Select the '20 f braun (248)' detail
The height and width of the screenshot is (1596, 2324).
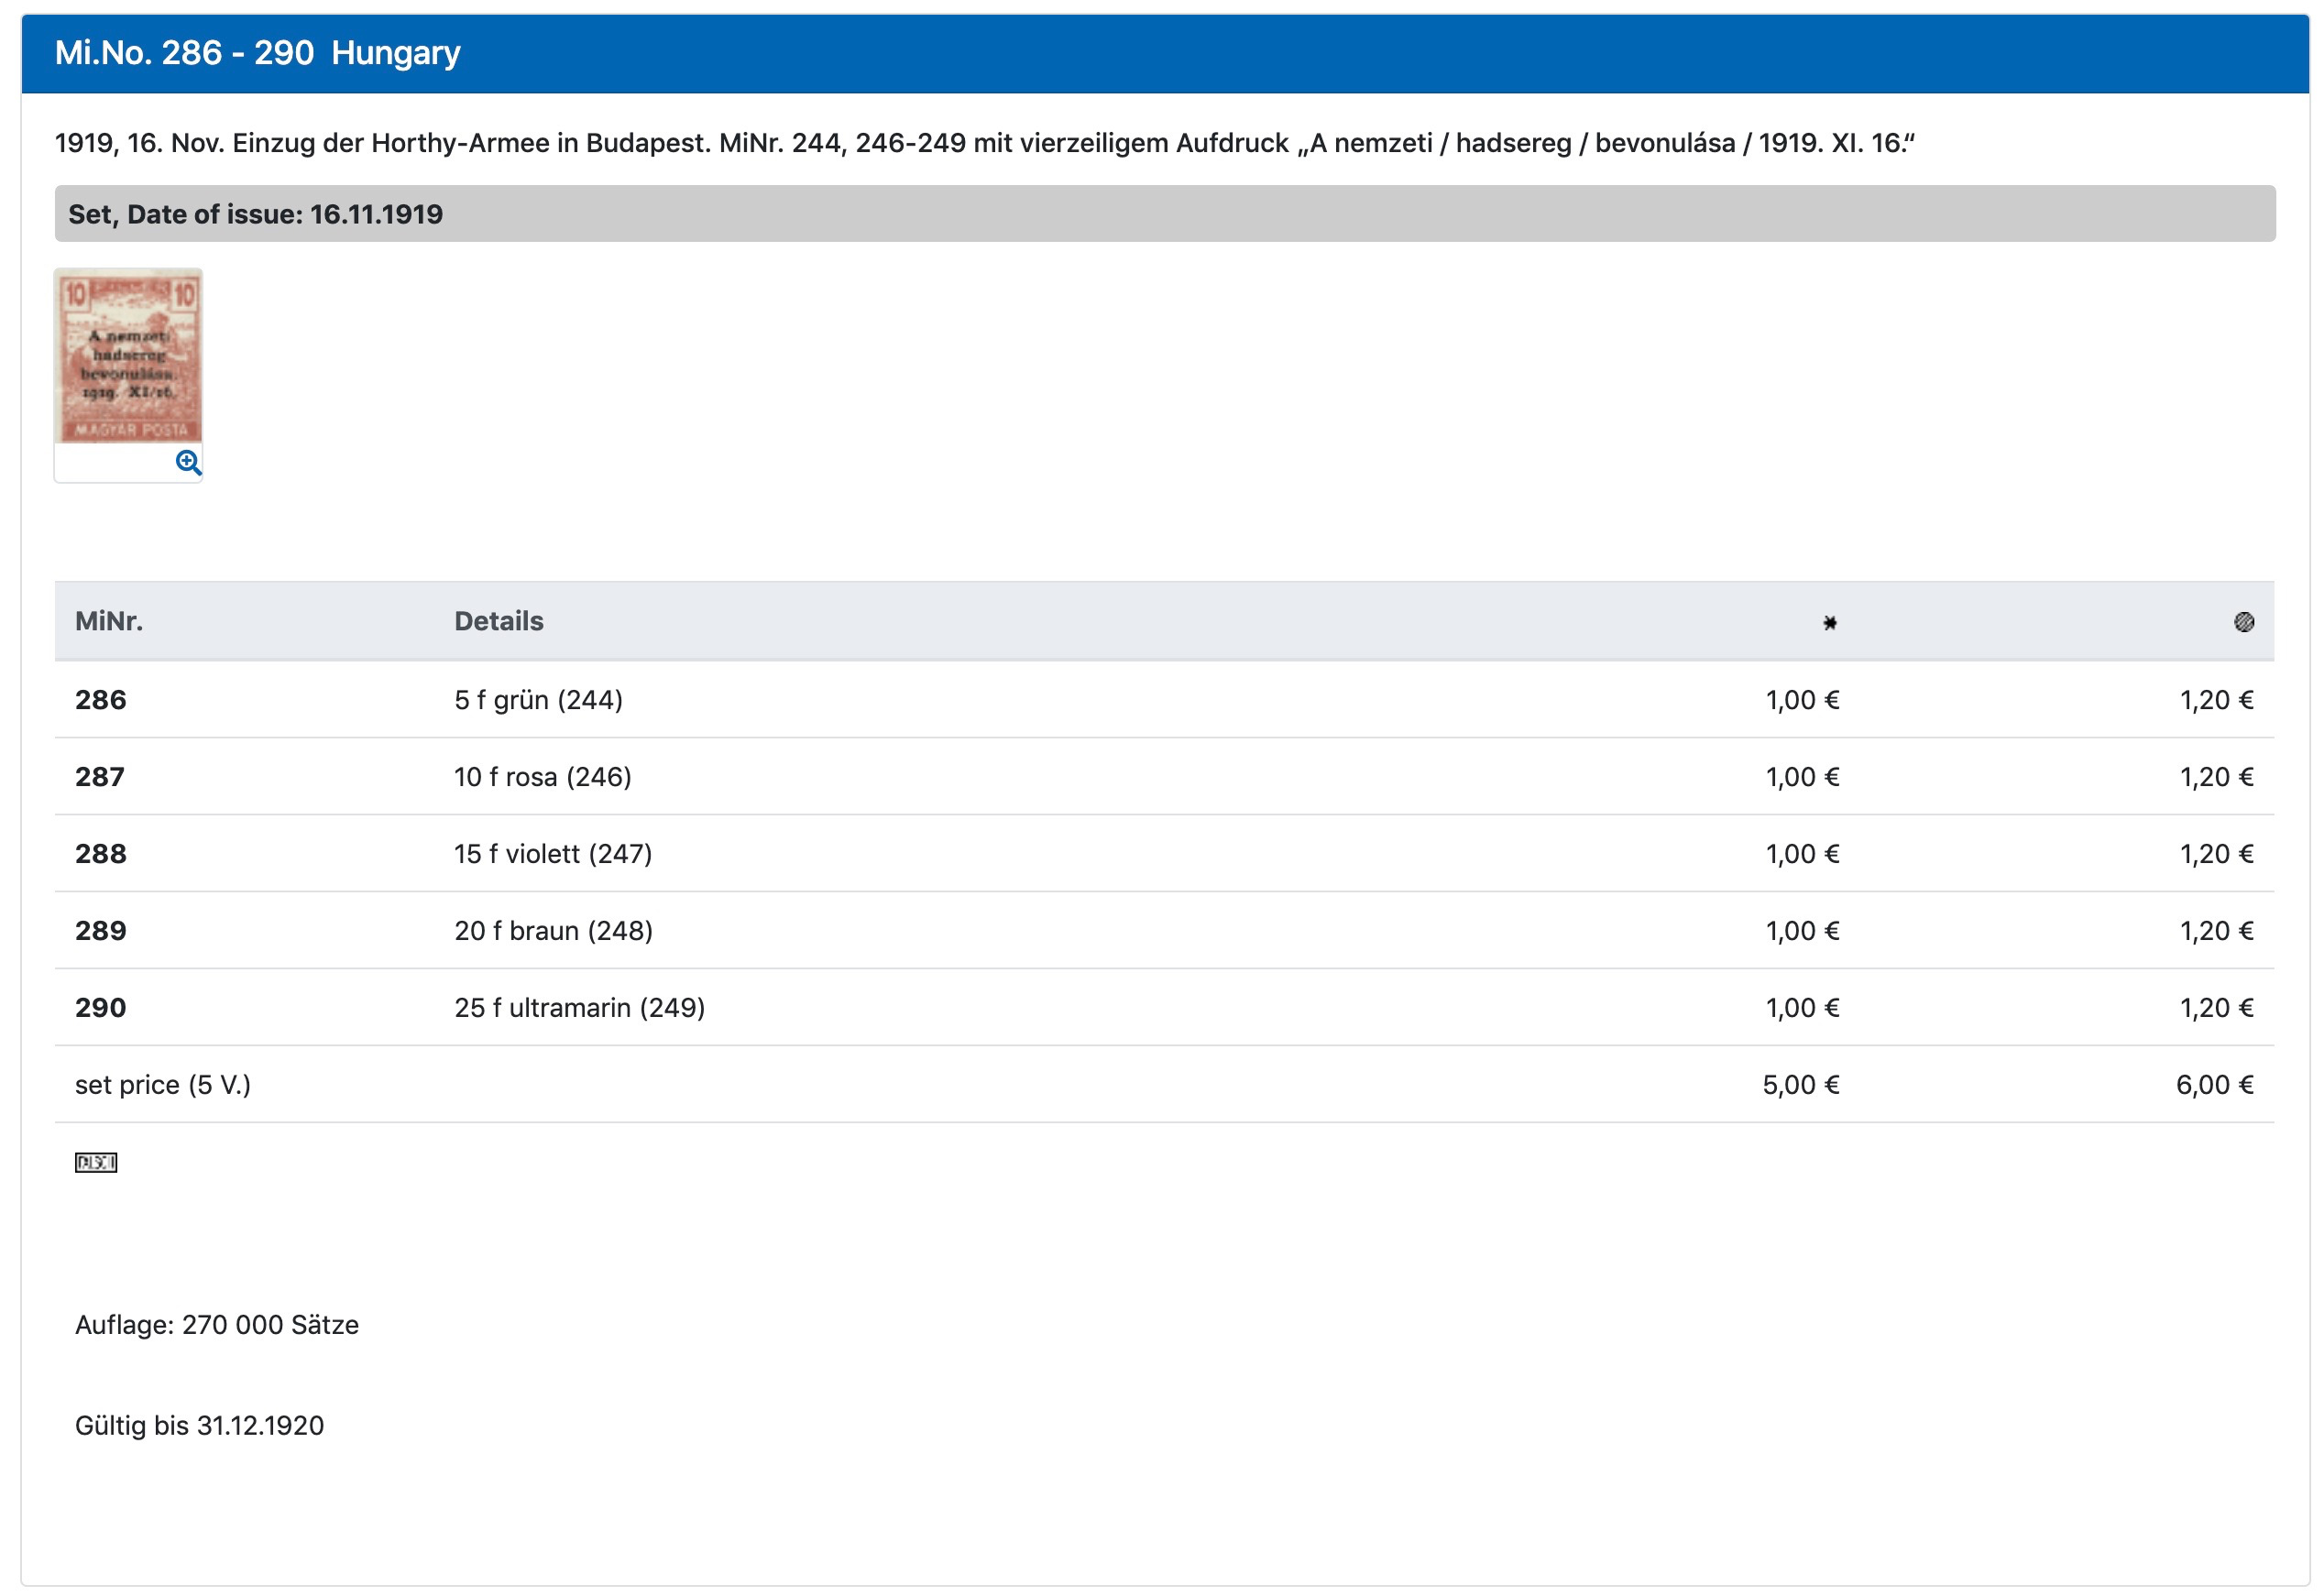[x=553, y=930]
